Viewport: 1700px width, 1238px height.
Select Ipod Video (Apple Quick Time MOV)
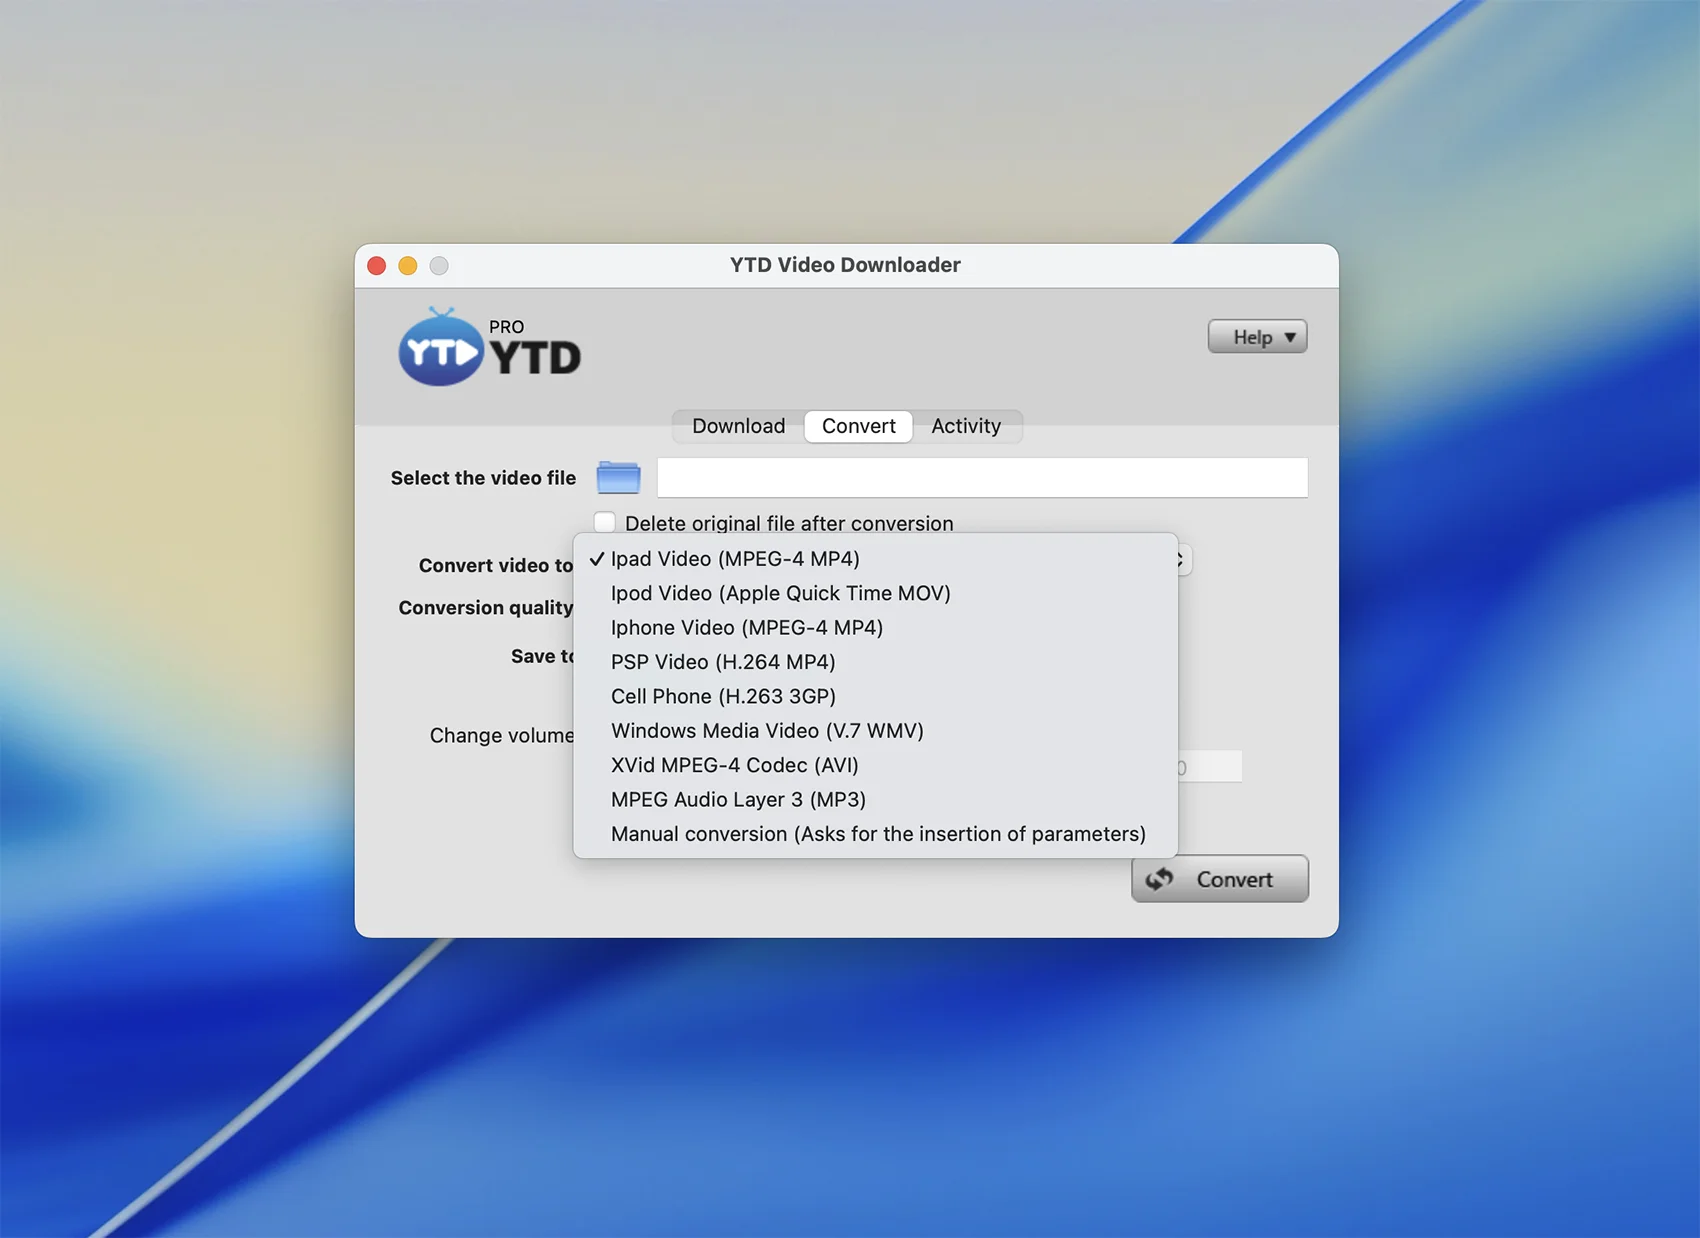[780, 593]
